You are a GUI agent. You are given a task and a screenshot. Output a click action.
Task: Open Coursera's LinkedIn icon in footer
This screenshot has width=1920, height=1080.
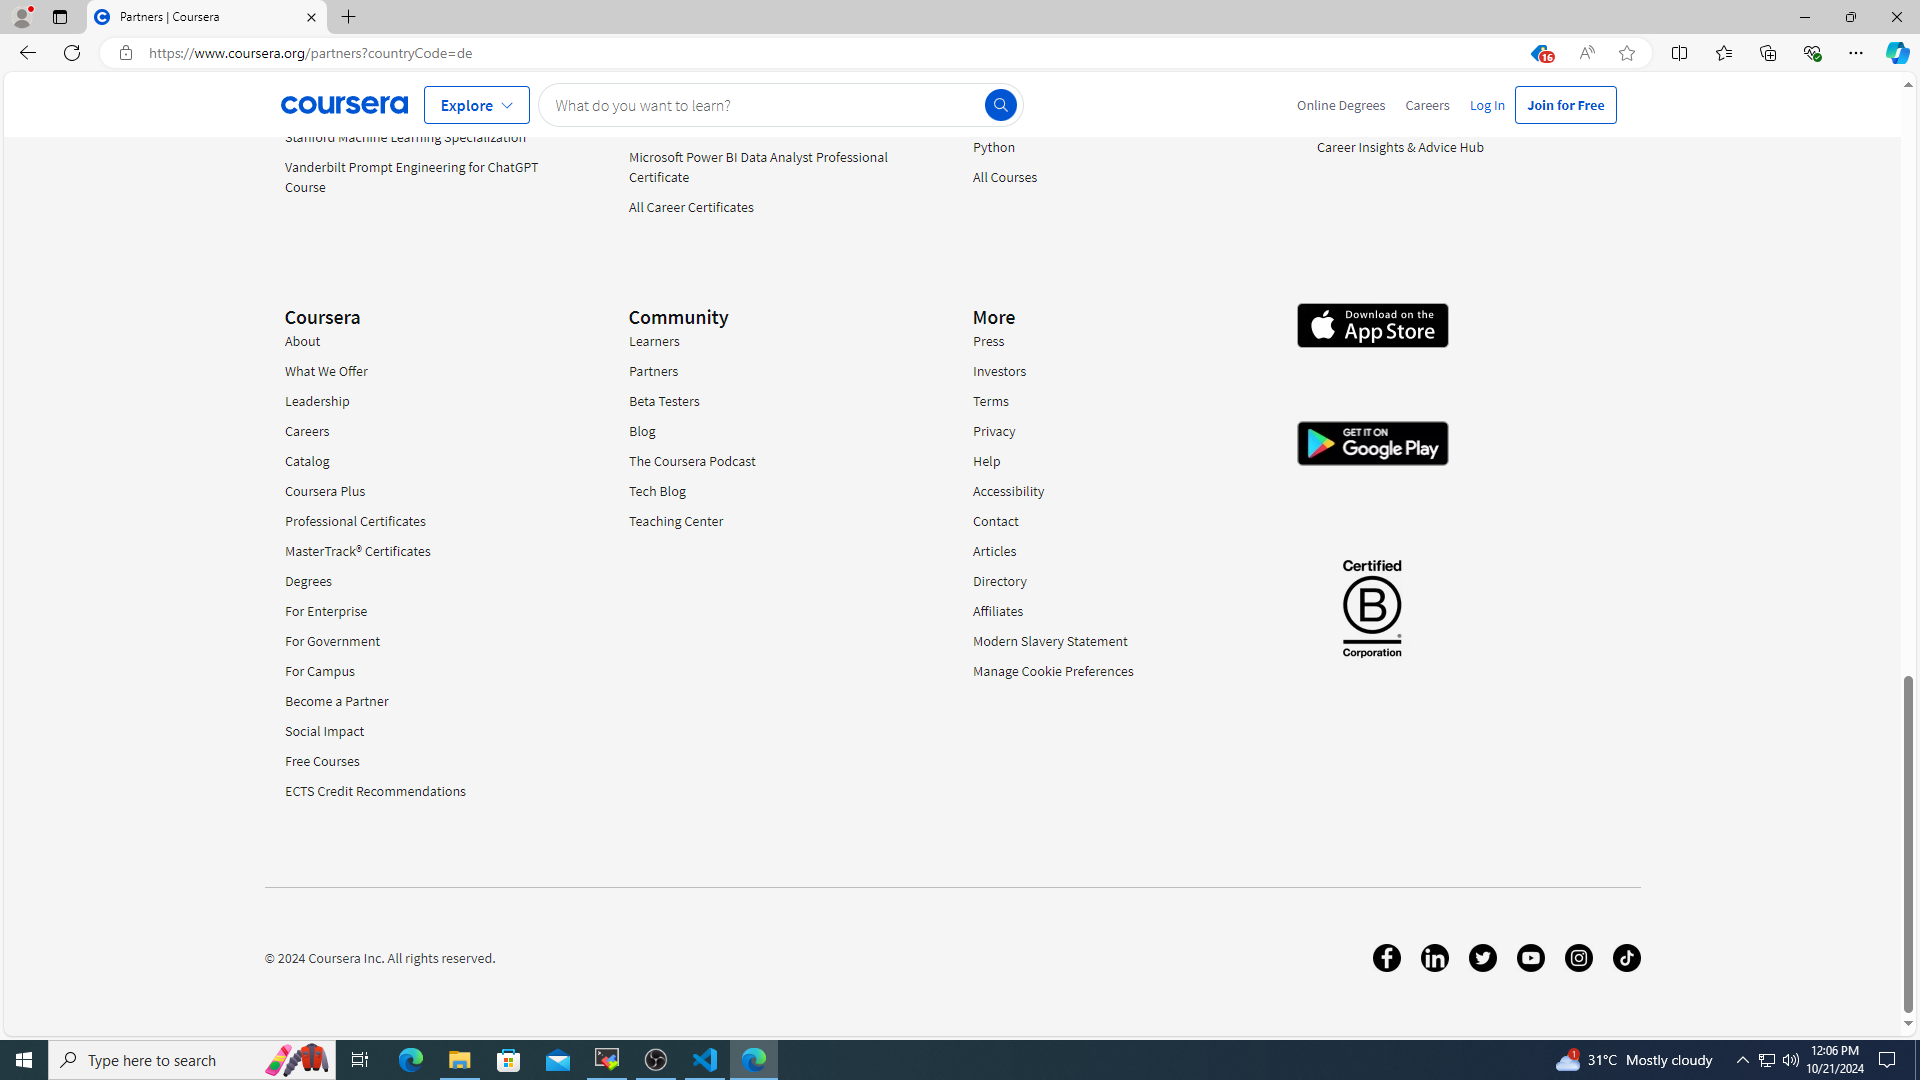(1434, 958)
